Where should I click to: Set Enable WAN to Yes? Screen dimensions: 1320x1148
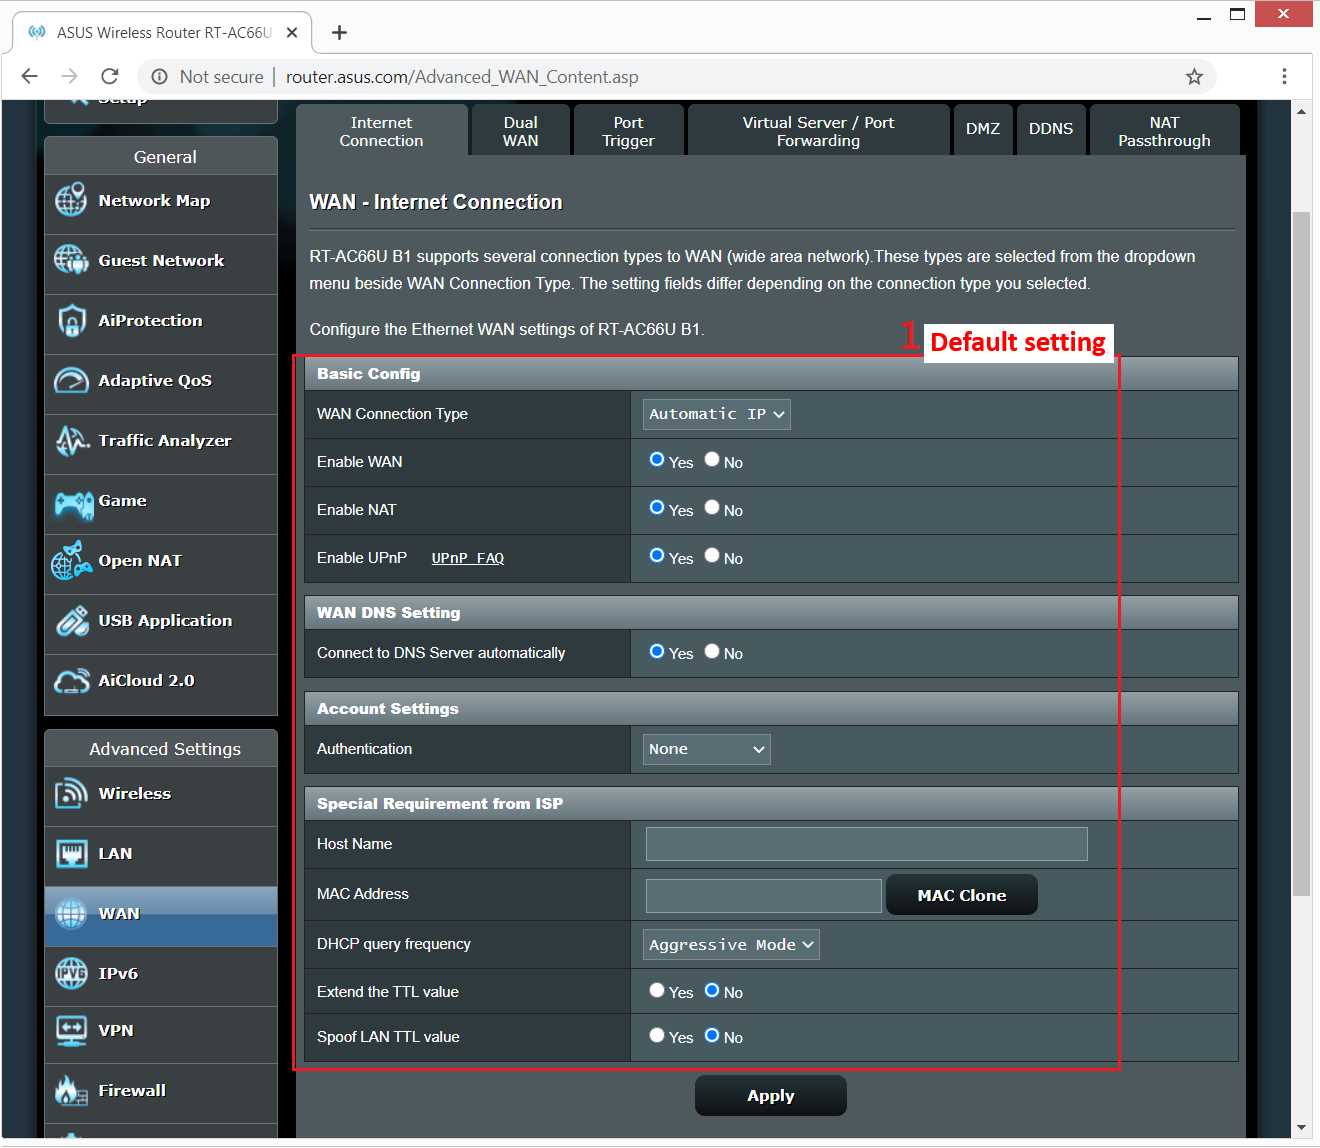tap(657, 460)
